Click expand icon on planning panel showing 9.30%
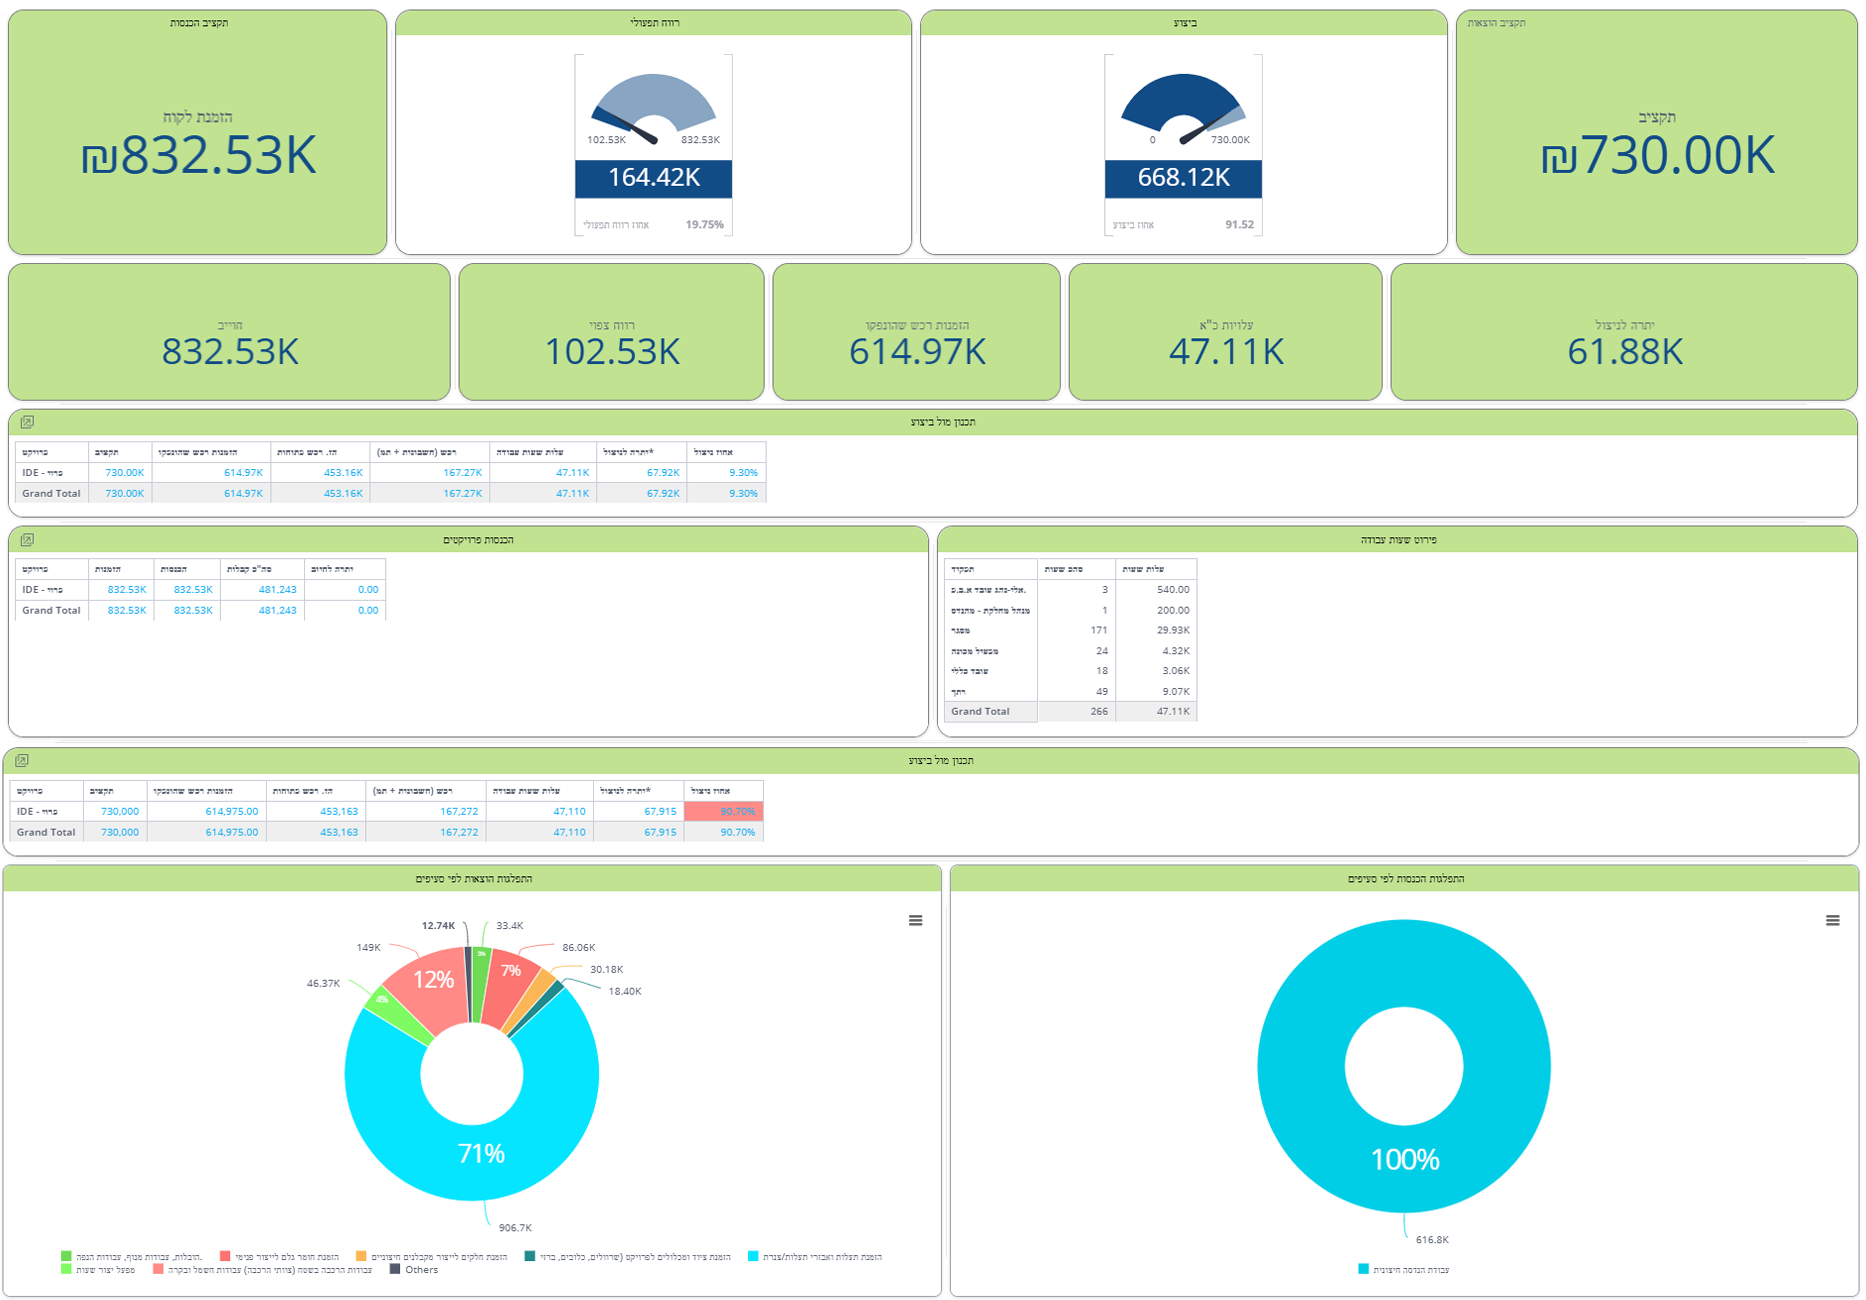The image size is (1866, 1300). click(27, 422)
